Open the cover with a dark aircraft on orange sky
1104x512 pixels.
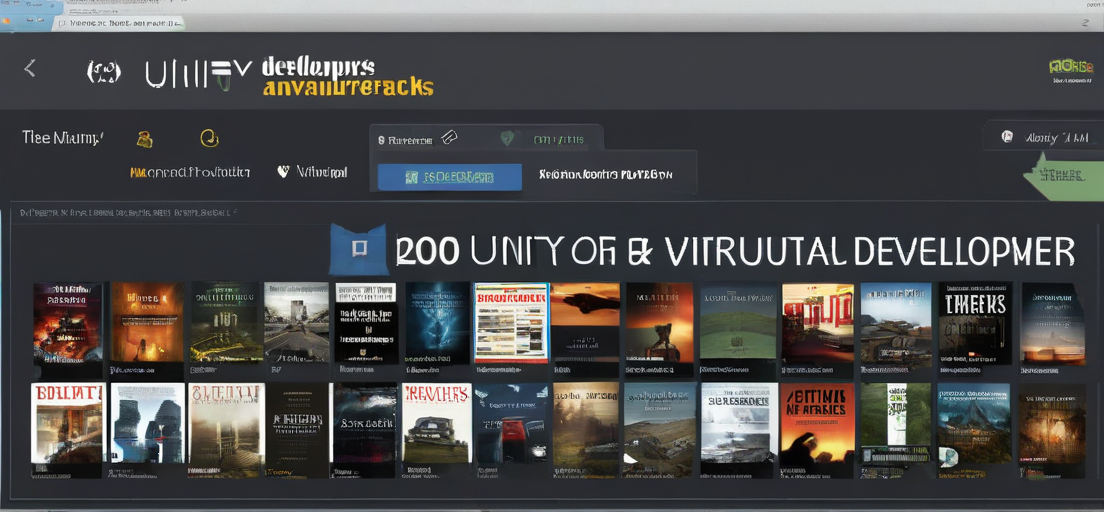click(585, 323)
